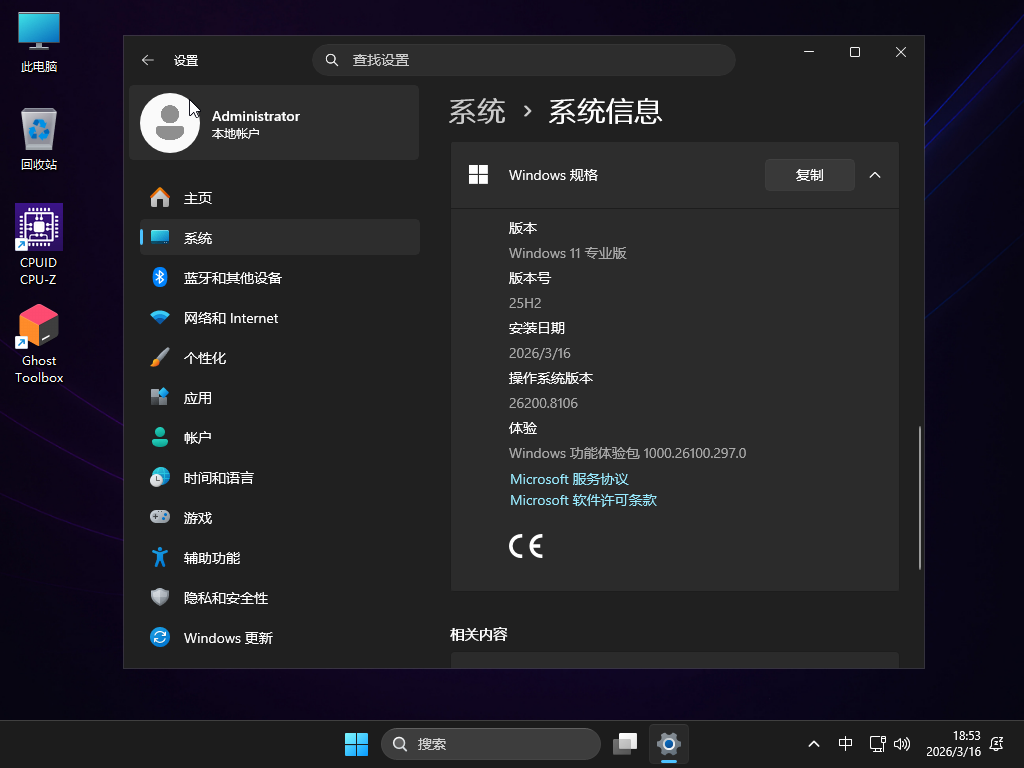Click the 网络和 Internet Wi-Fi icon
This screenshot has width=1024, height=768.
160,318
